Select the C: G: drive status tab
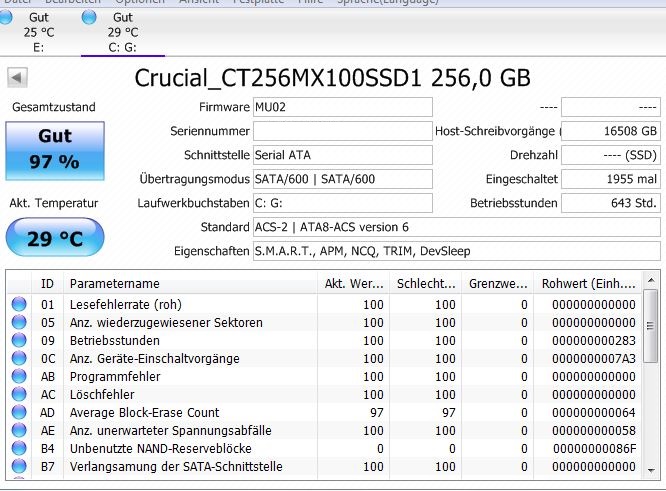Image resolution: width=666 pixels, height=491 pixels. (123, 32)
